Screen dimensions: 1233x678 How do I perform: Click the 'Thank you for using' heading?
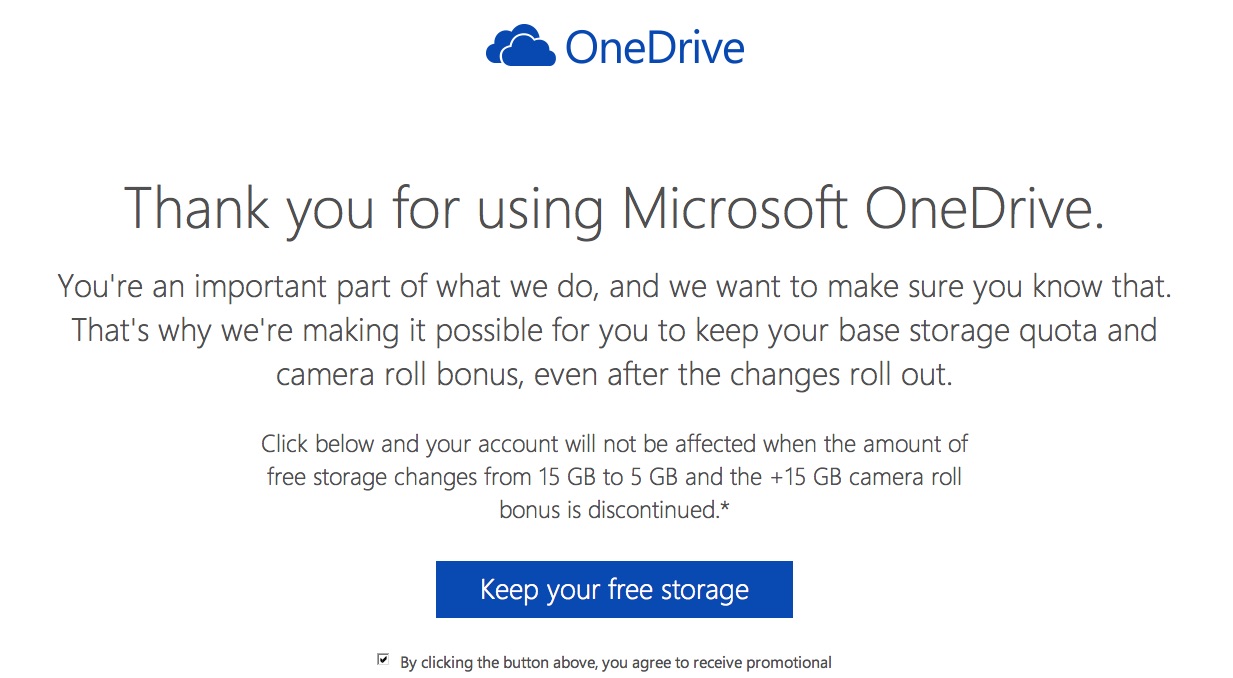tap(363, 208)
